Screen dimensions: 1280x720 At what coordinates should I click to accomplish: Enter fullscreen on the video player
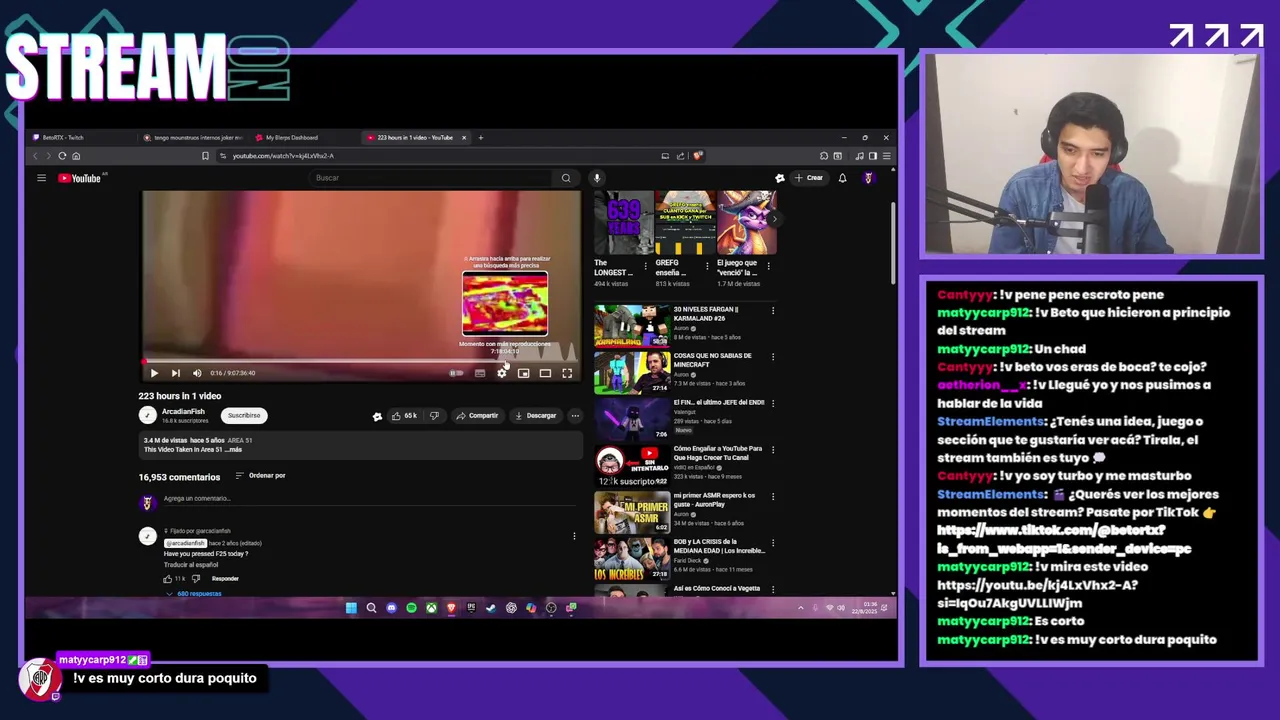(567, 373)
